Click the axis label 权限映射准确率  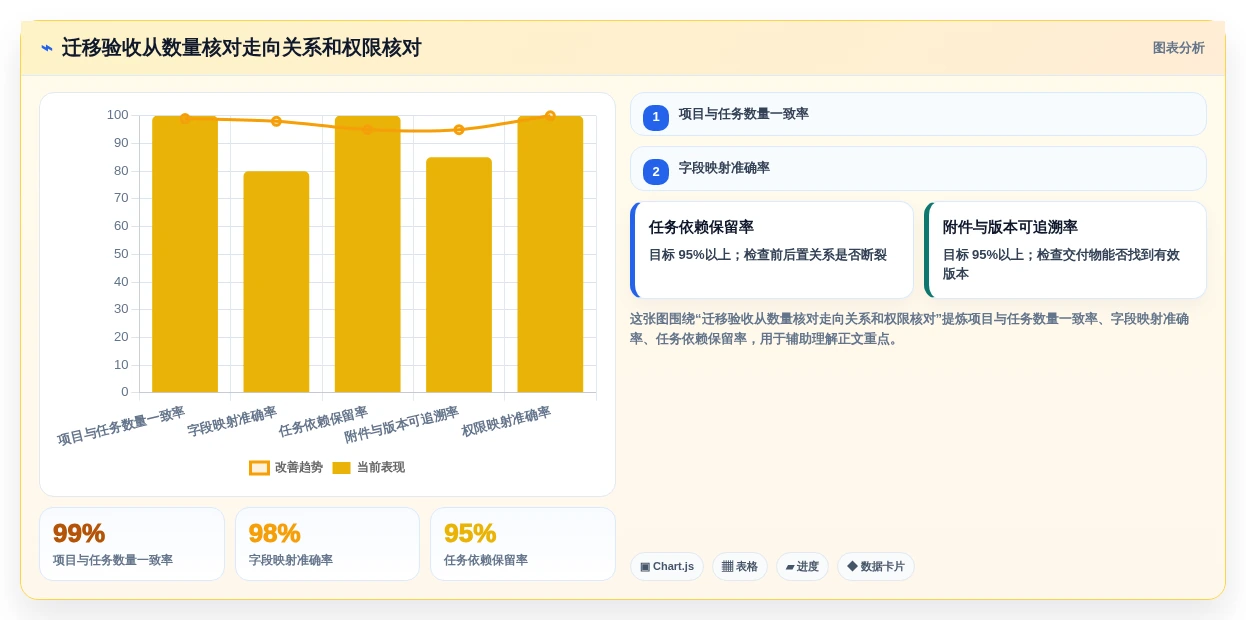click(506, 421)
